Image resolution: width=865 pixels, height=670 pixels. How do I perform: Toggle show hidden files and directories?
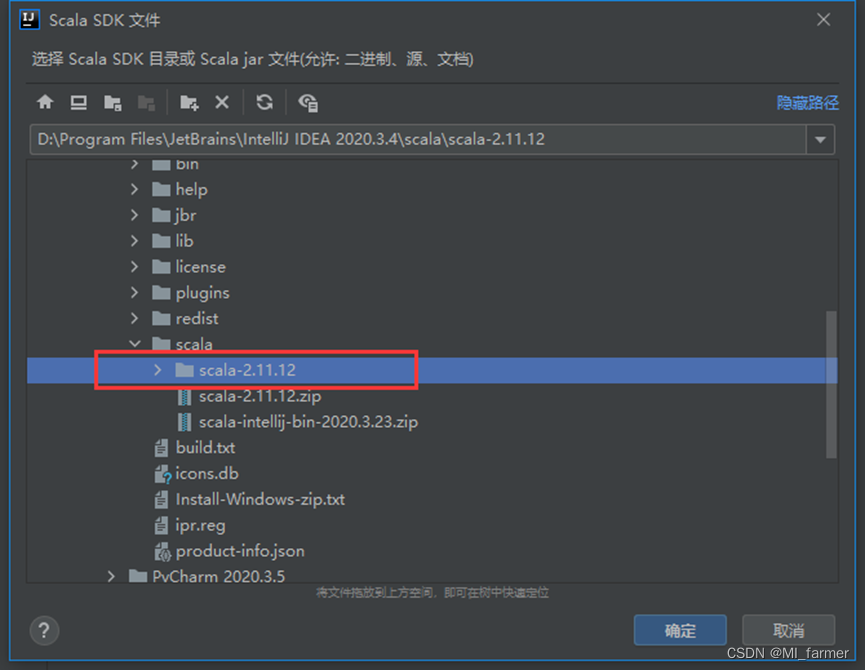tap(308, 102)
